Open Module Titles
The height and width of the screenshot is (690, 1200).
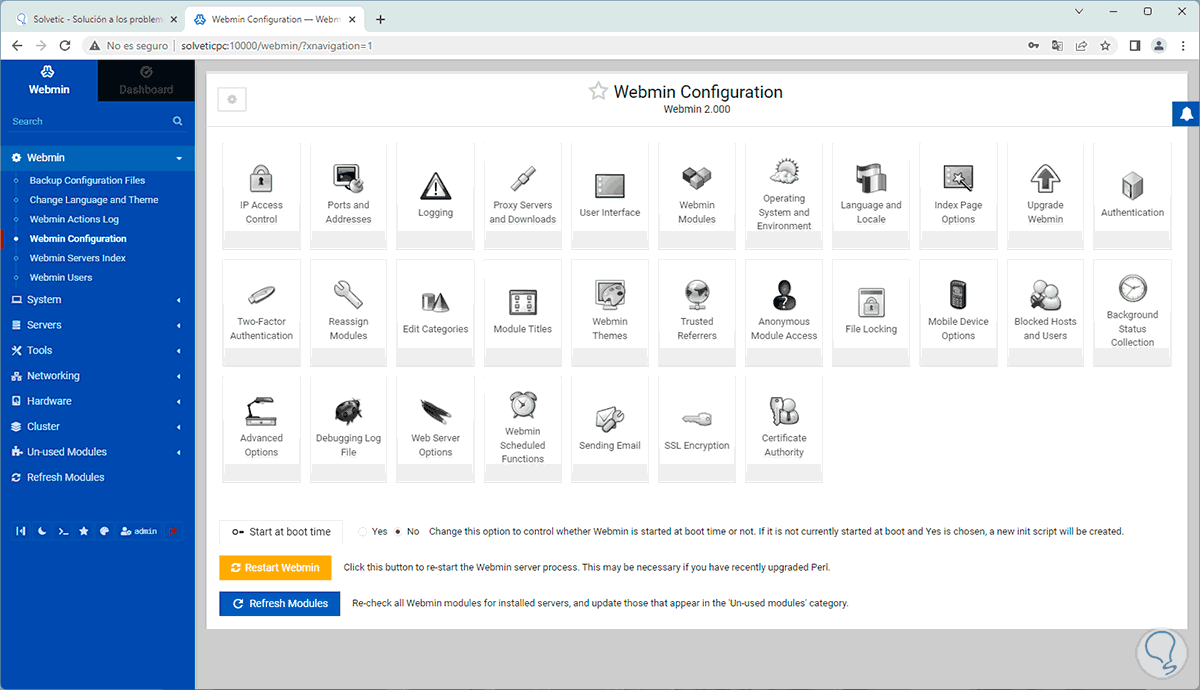pyautogui.click(x=523, y=313)
